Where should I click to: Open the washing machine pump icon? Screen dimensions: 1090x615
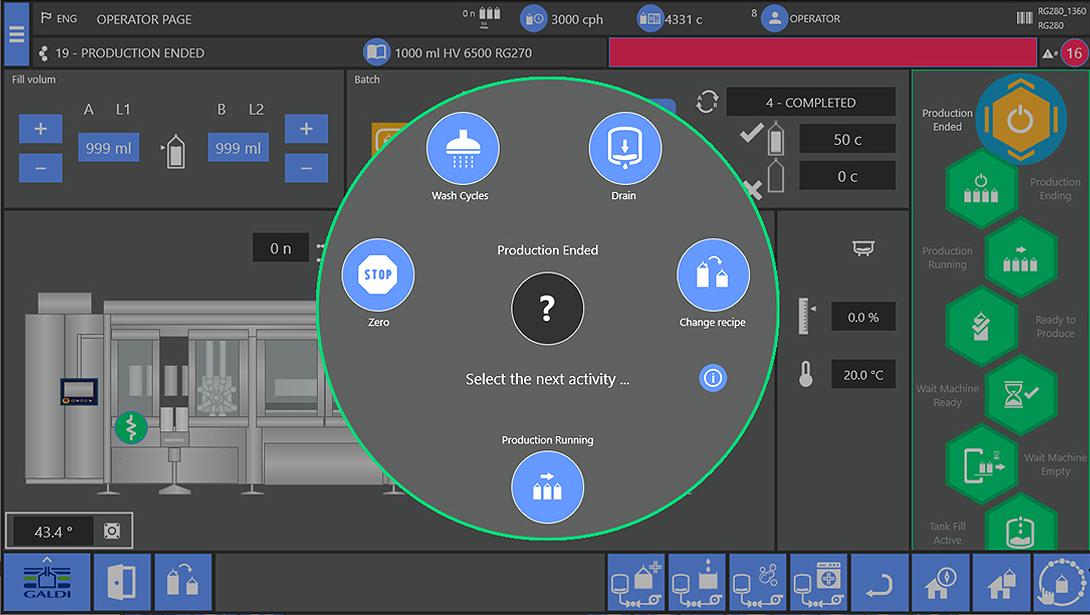pyautogui.click(x=819, y=582)
